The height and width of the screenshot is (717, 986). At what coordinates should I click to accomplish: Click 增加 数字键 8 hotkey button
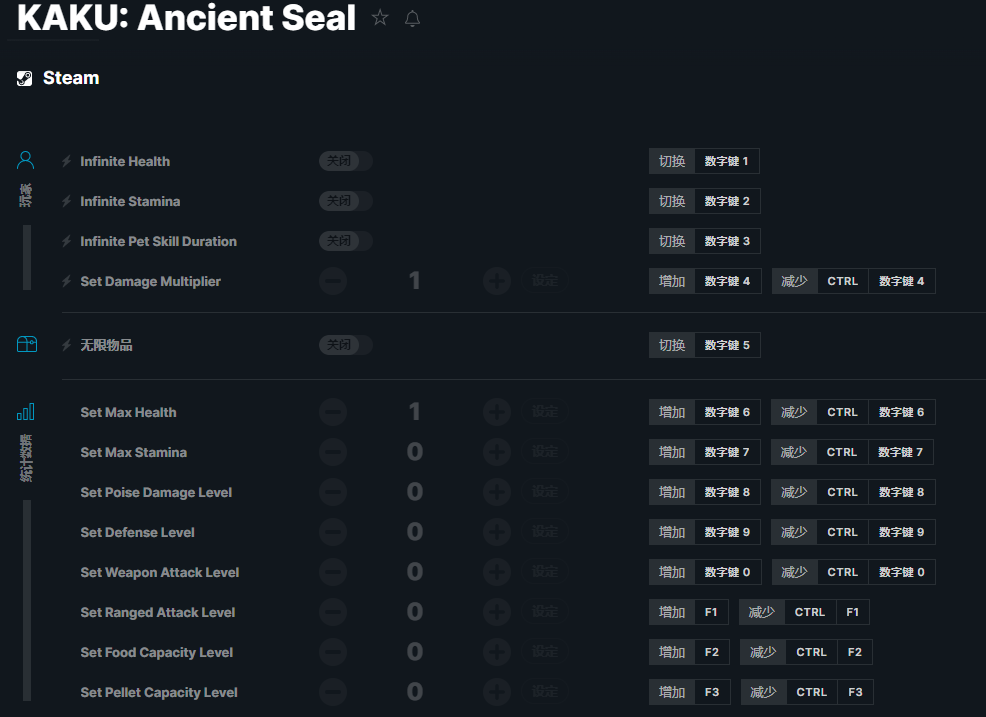click(x=705, y=492)
